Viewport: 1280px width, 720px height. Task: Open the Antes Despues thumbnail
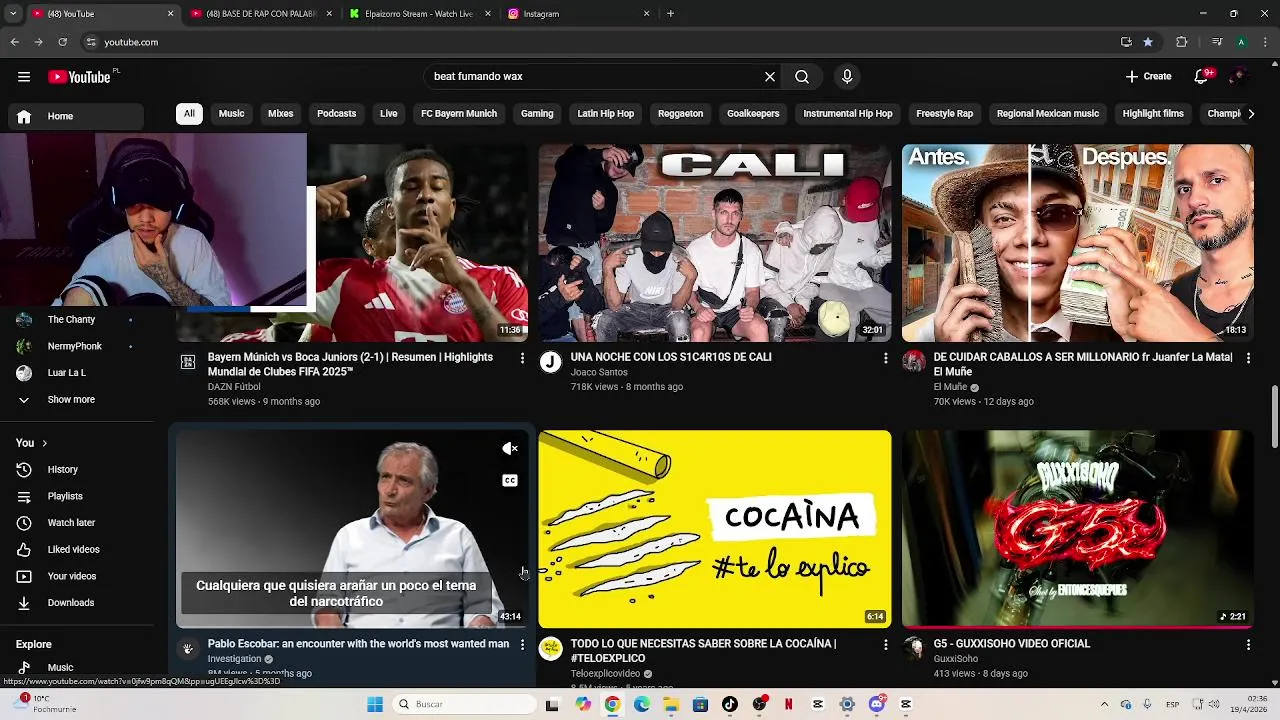[1078, 243]
